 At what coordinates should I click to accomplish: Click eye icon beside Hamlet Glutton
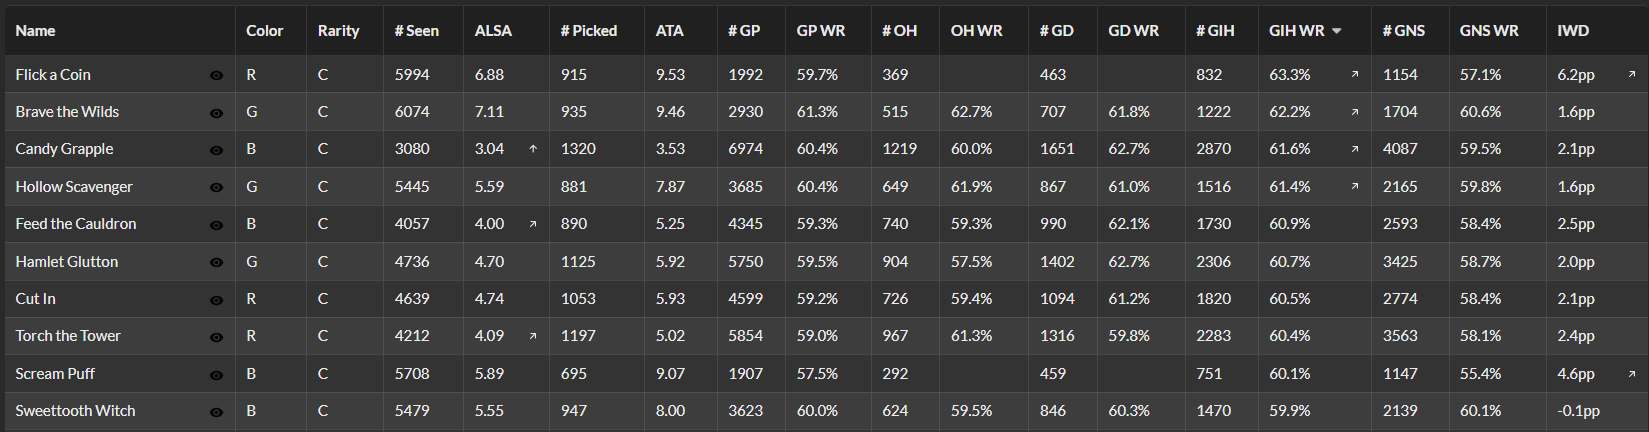click(216, 263)
